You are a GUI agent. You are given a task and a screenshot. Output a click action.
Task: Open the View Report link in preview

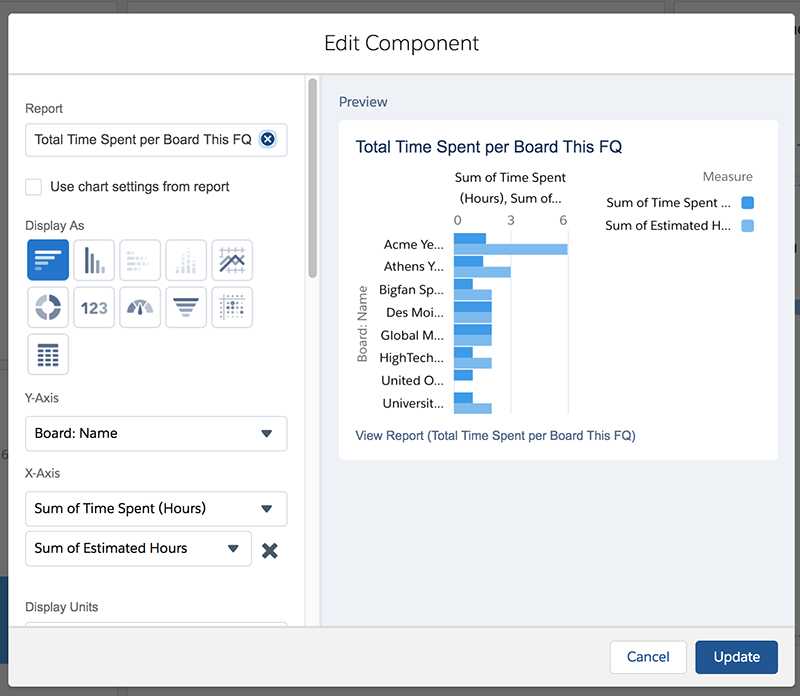pos(495,436)
